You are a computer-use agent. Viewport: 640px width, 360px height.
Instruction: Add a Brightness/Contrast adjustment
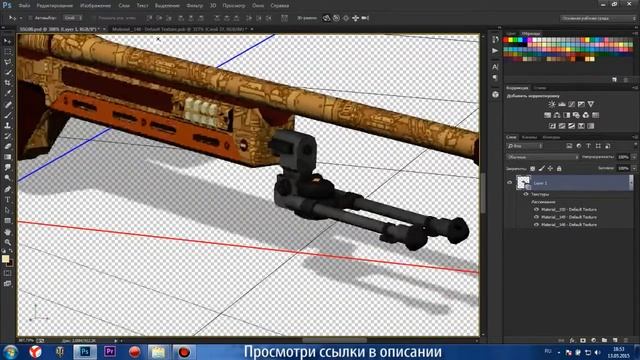tap(552, 104)
